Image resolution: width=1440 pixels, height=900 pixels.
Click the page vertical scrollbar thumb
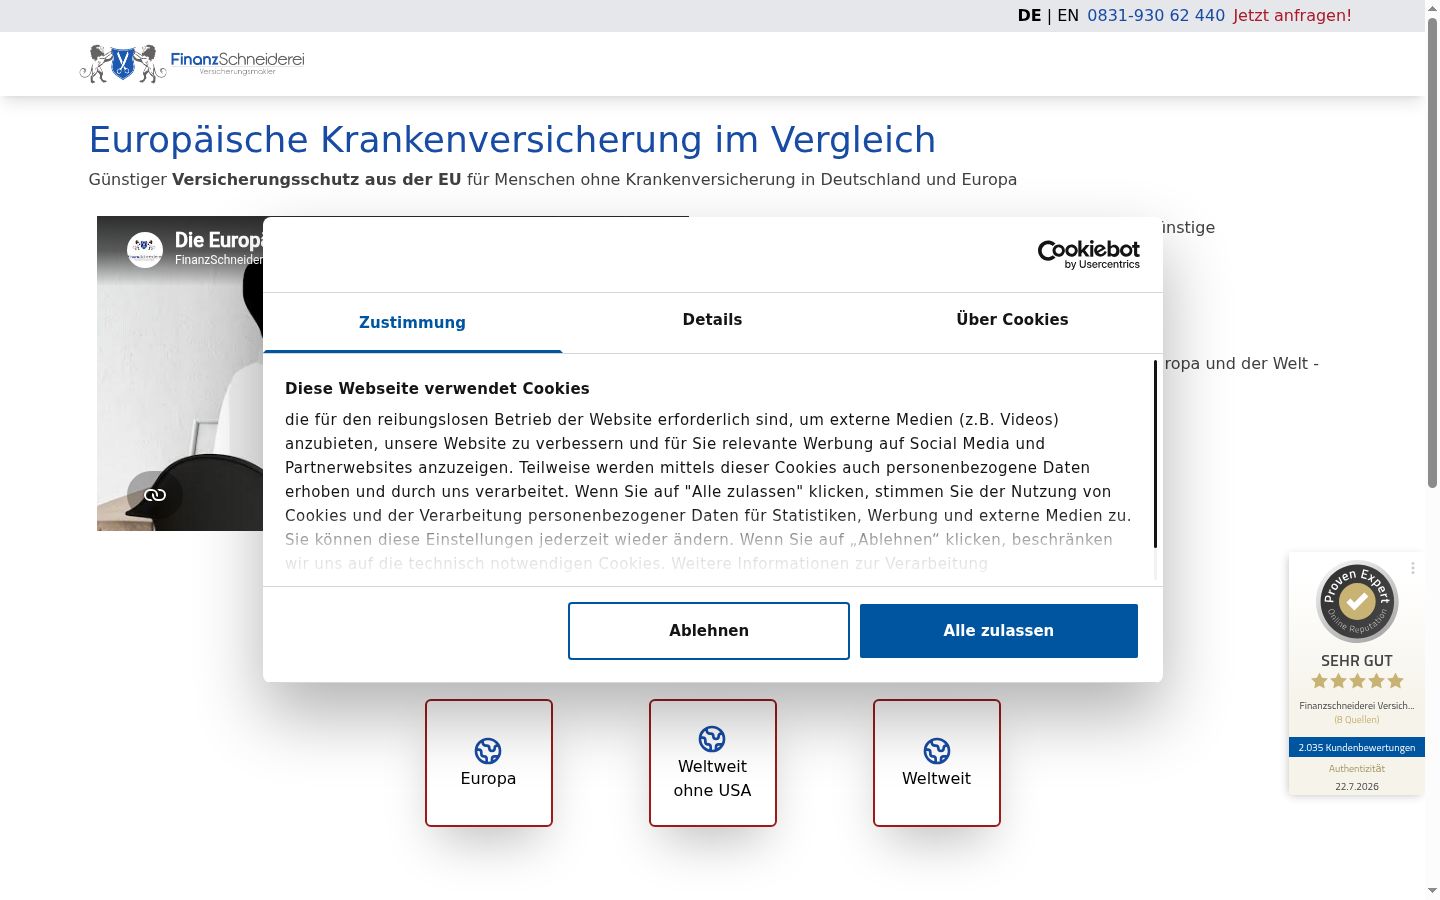1432,251
